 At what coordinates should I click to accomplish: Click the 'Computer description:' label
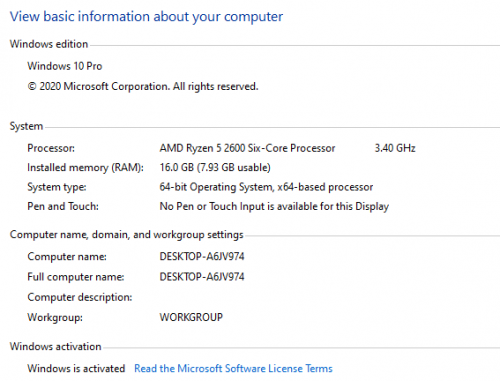pos(80,297)
